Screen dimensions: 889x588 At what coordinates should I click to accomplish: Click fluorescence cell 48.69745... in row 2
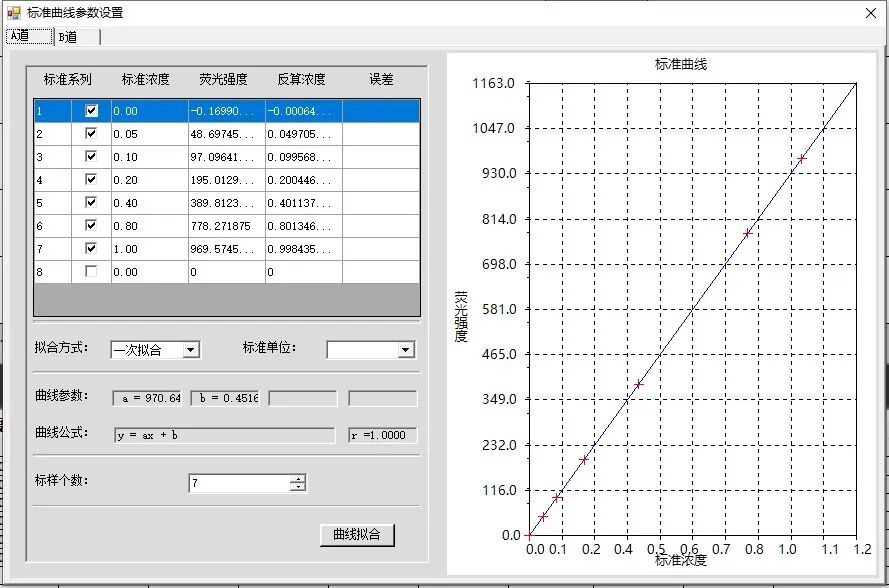227,134
